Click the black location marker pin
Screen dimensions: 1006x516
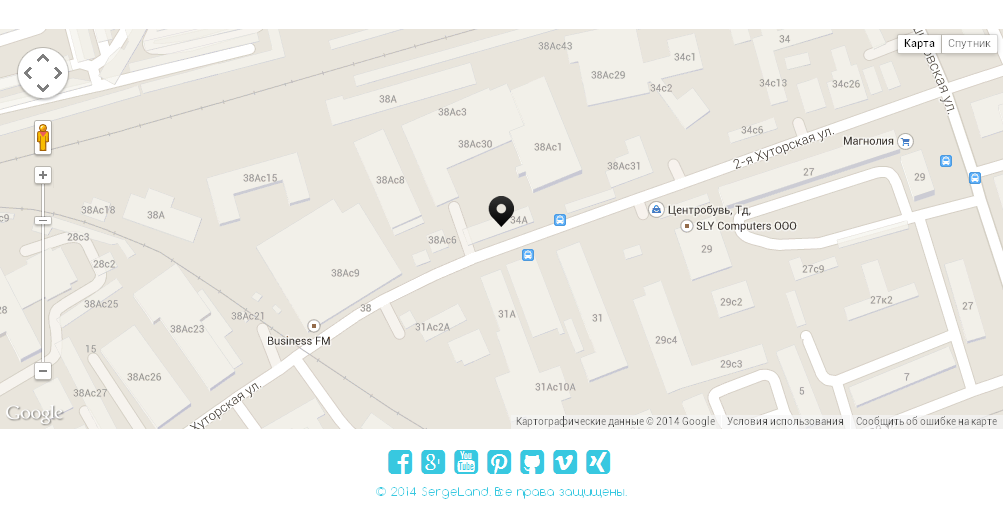click(x=501, y=211)
